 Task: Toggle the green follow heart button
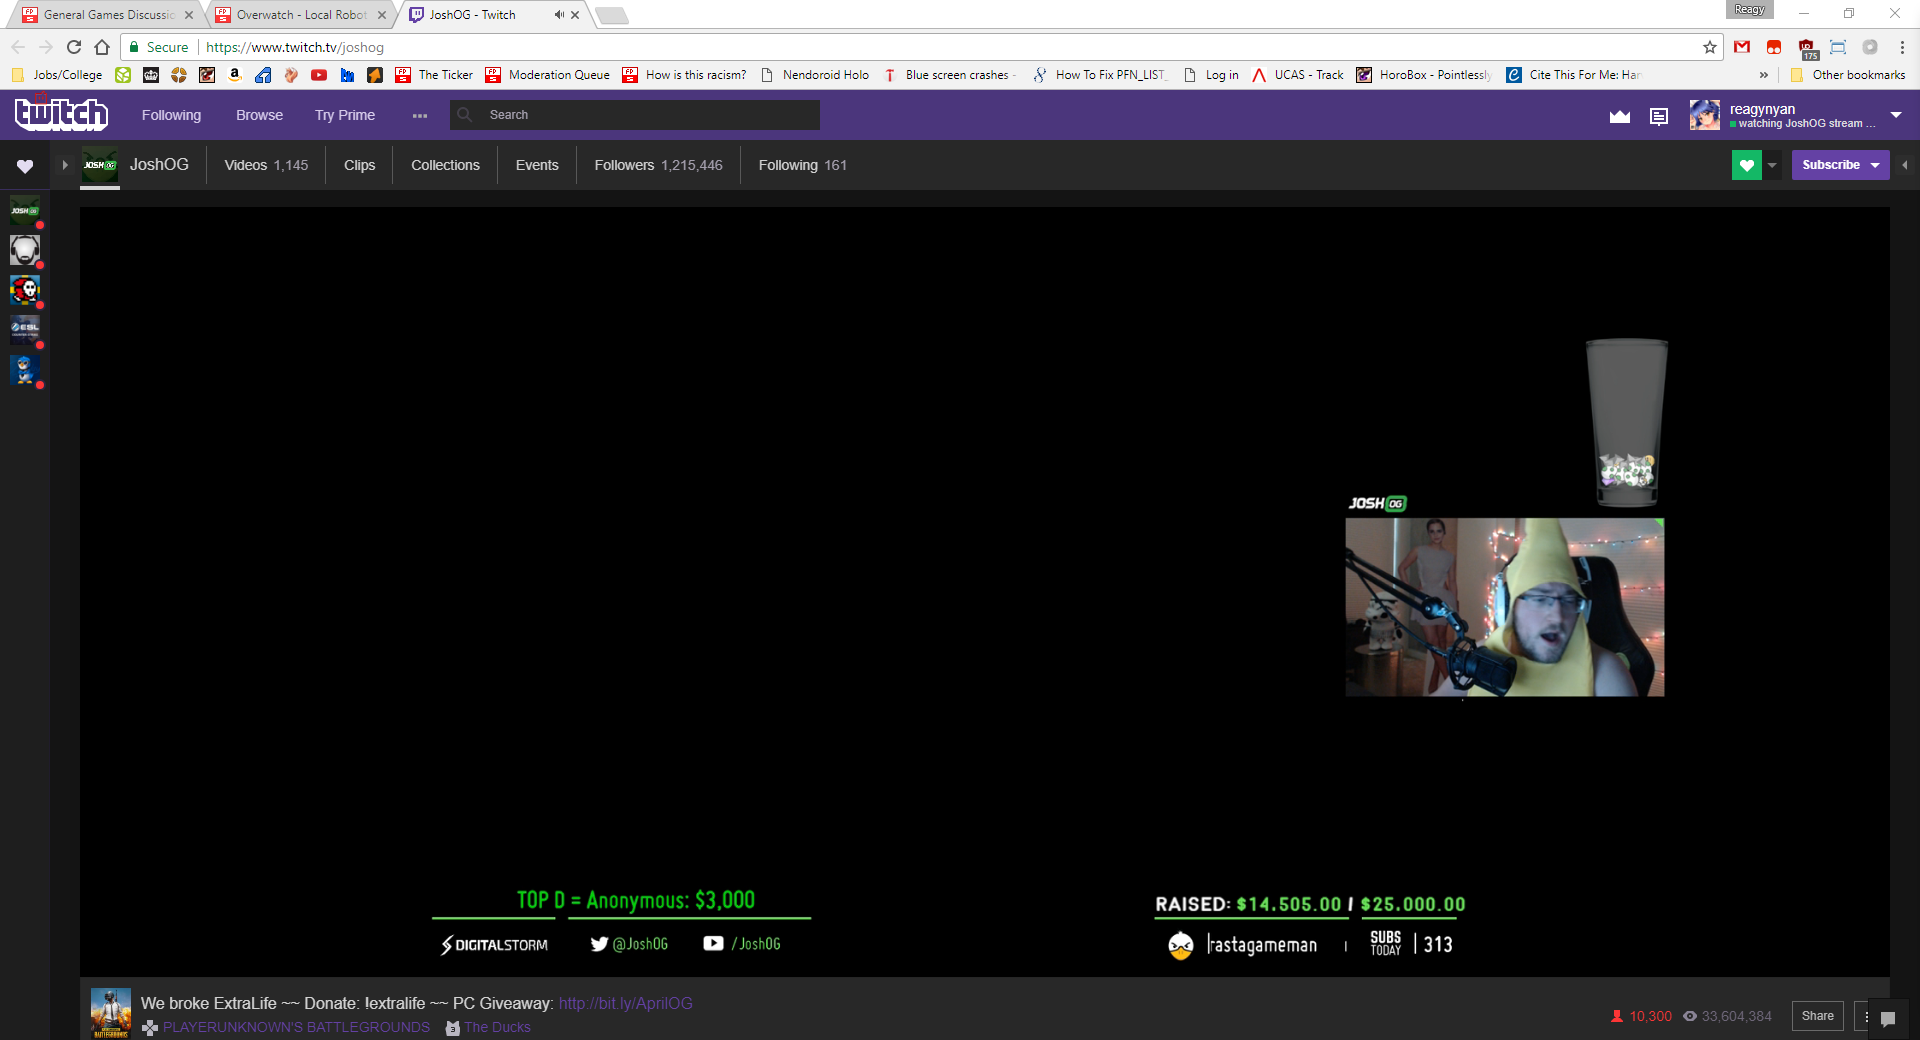(x=1747, y=165)
